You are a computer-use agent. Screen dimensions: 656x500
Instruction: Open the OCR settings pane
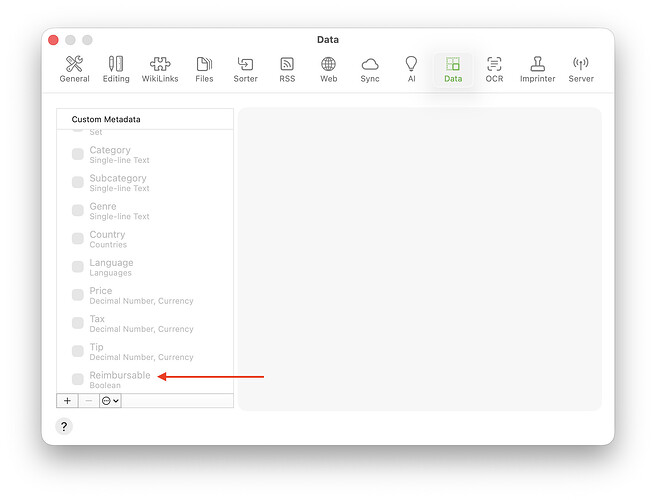pos(494,69)
